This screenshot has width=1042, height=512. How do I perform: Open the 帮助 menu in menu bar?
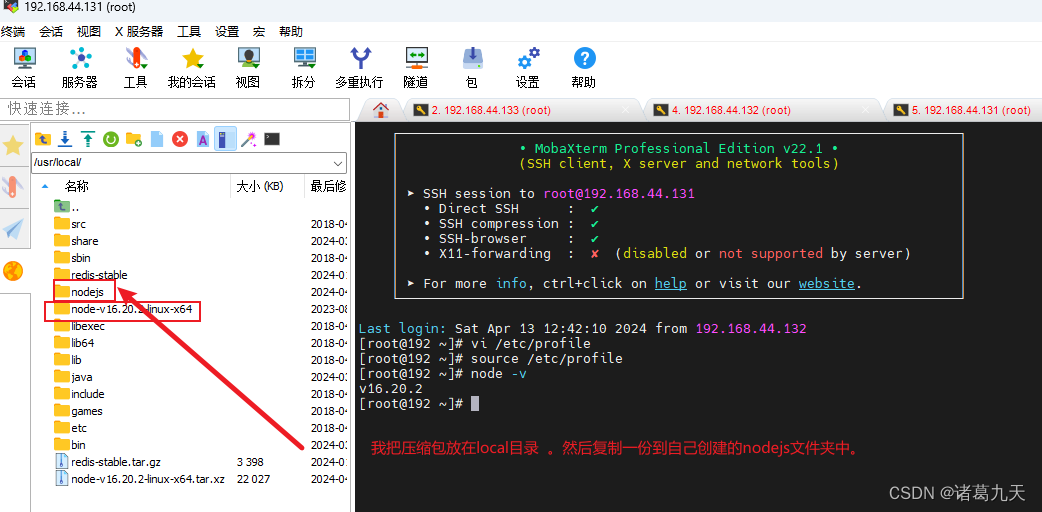pos(290,31)
